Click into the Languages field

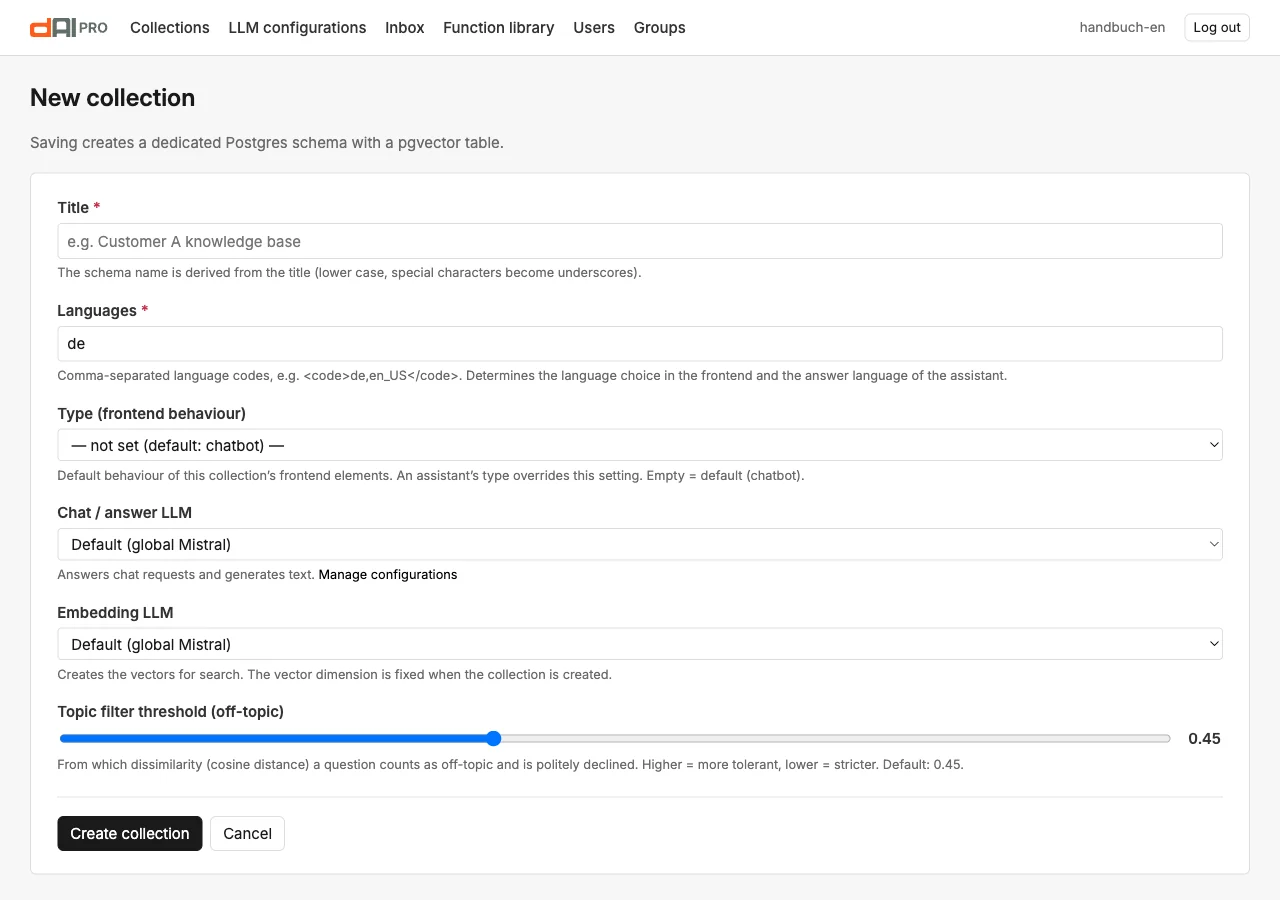pos(640,343)
